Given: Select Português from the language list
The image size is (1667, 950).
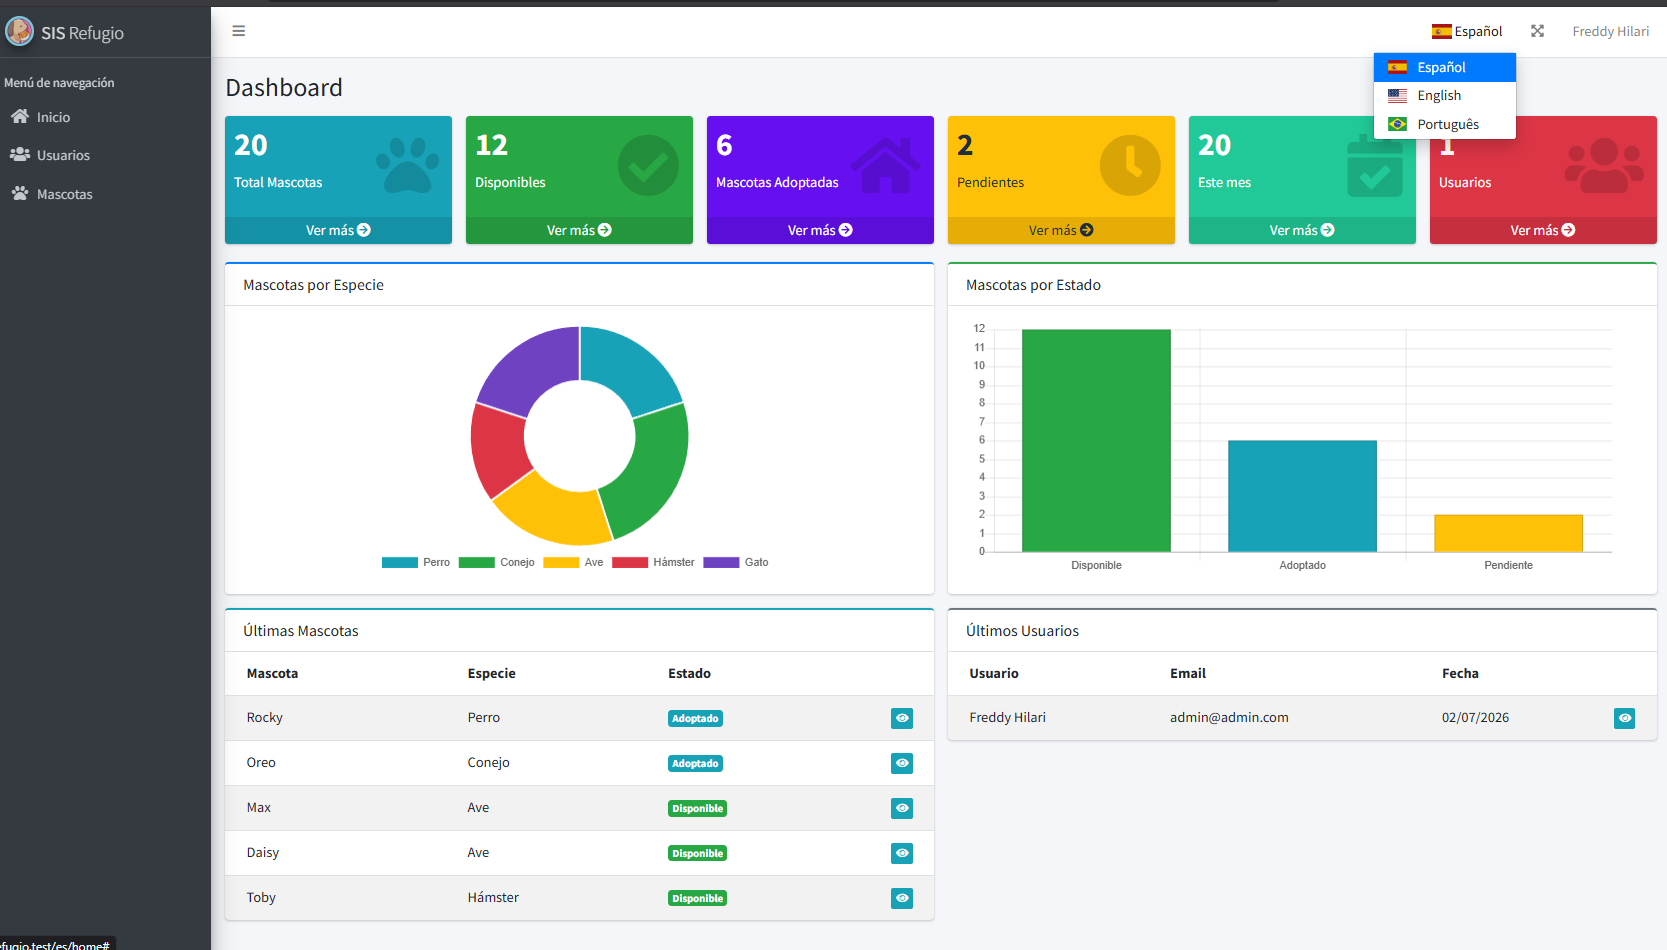Looking at the screenshot, I should (1445, 124).
